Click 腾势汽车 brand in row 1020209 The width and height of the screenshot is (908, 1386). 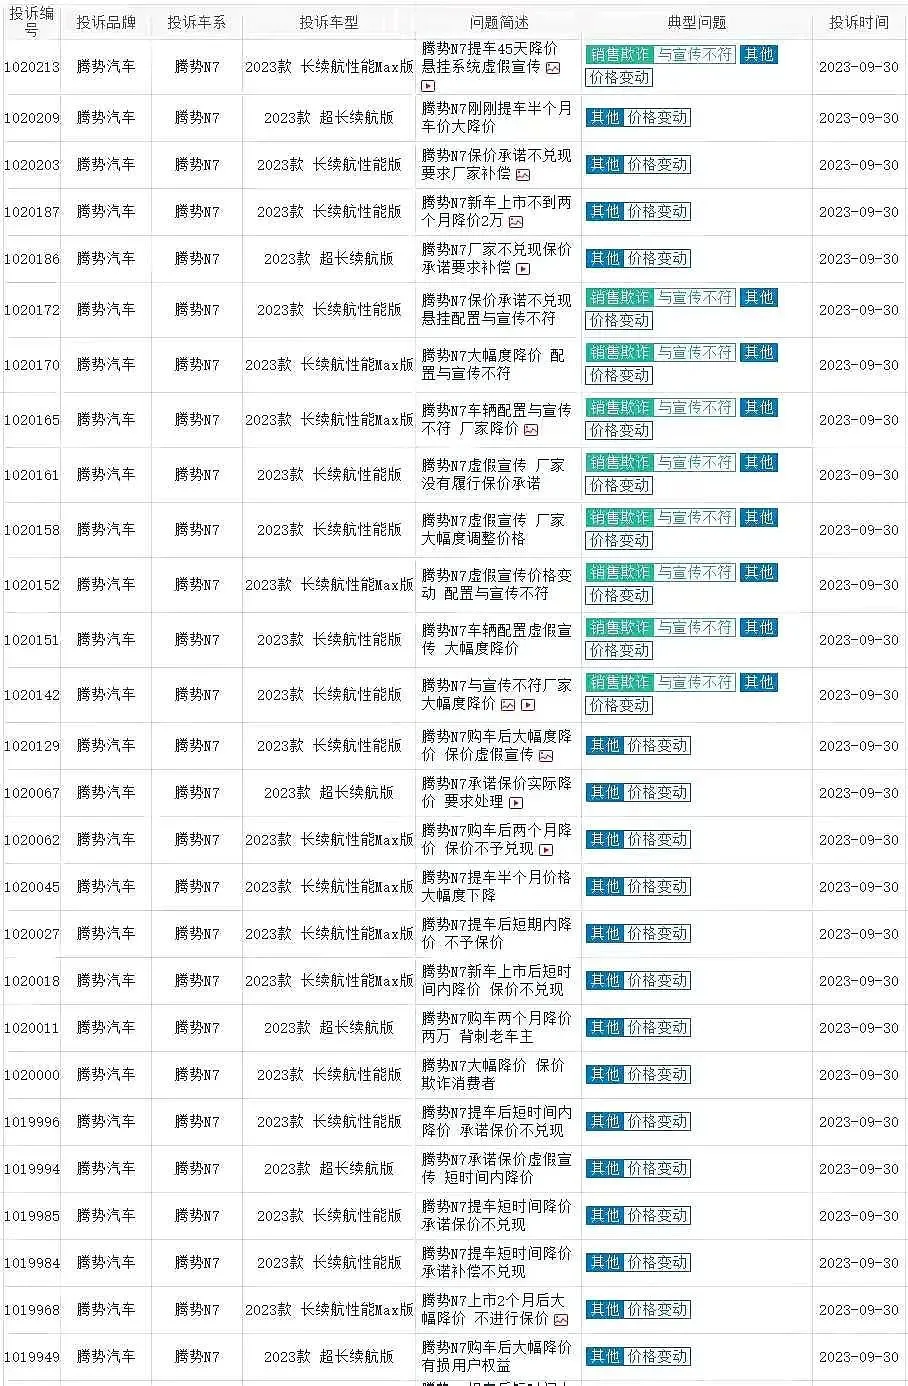click(x=106, y=118)
